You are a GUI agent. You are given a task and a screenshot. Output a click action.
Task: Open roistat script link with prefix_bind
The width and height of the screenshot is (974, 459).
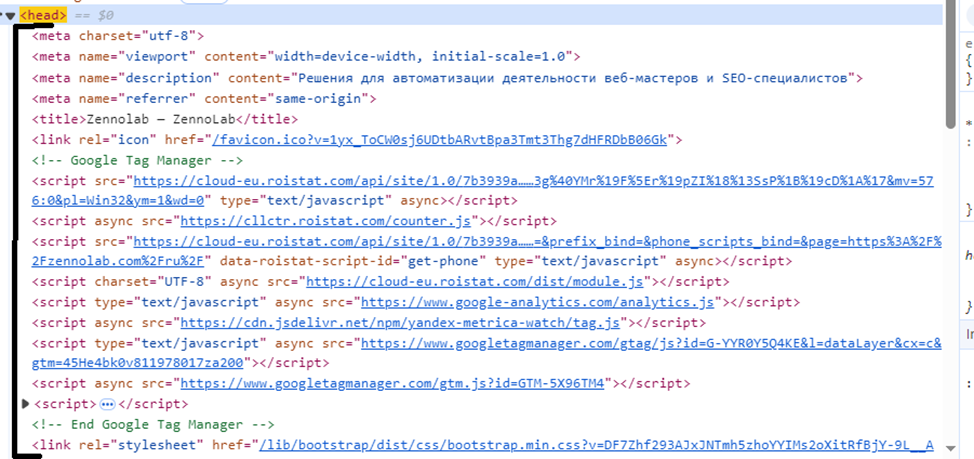pos(537,242)
